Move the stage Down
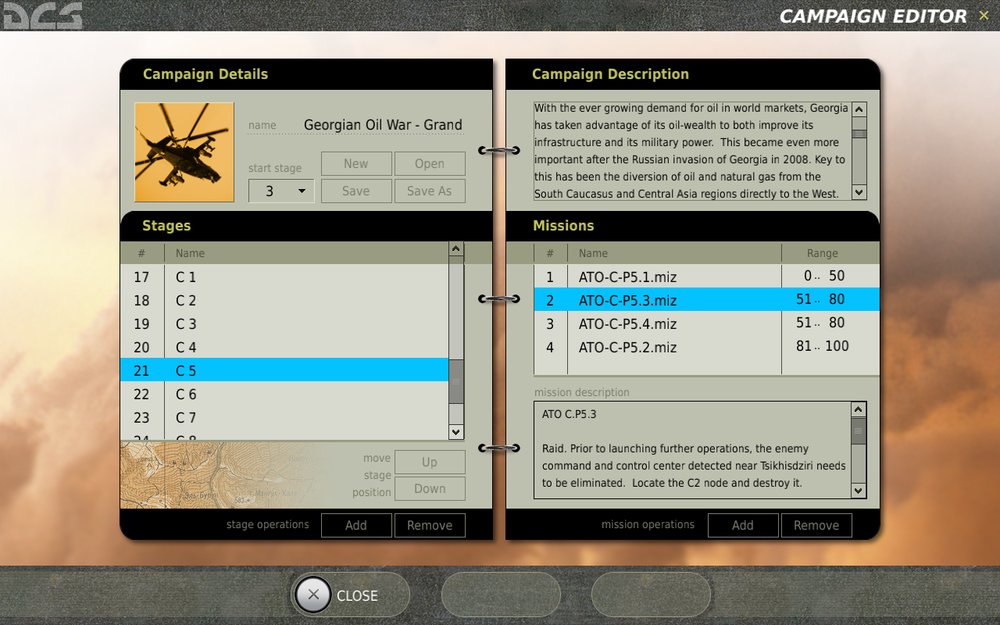Screen dimensions: 1000x625 [430, 489]
